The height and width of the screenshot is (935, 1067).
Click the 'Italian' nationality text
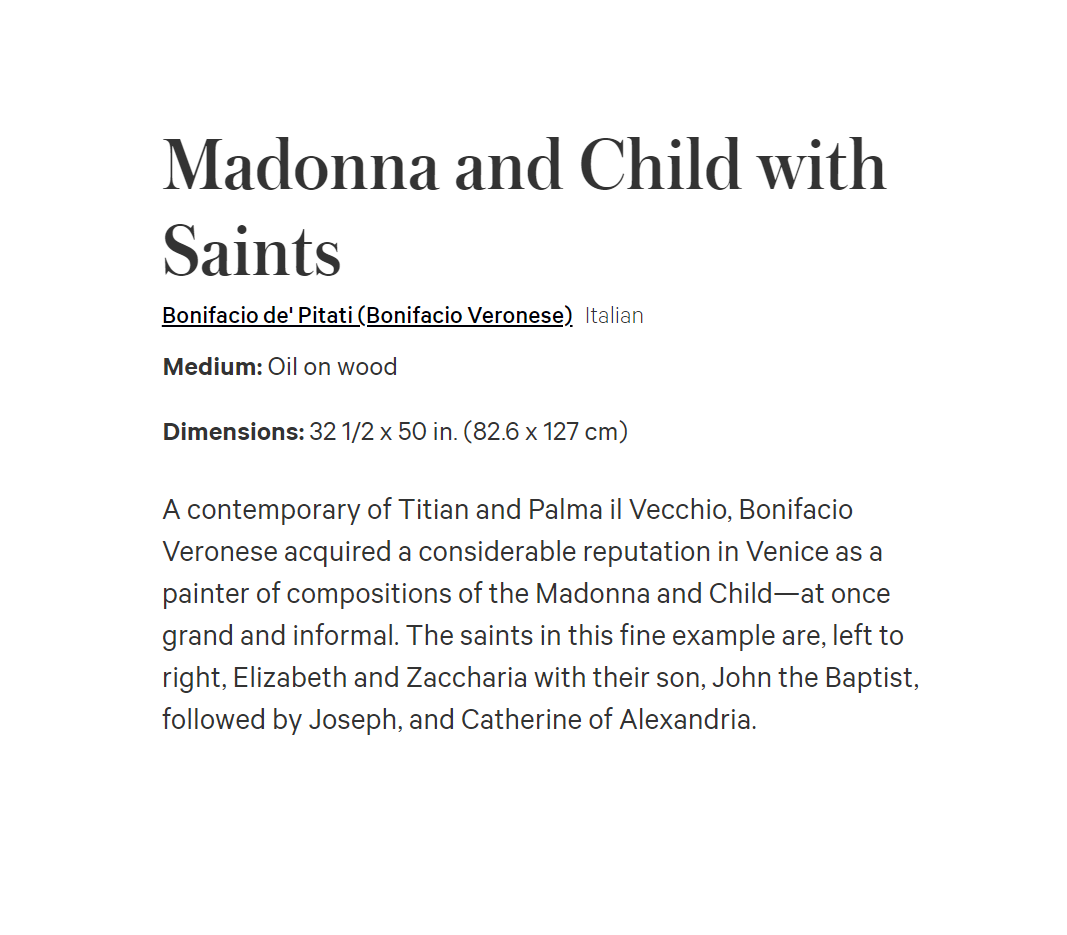(614, 316)
